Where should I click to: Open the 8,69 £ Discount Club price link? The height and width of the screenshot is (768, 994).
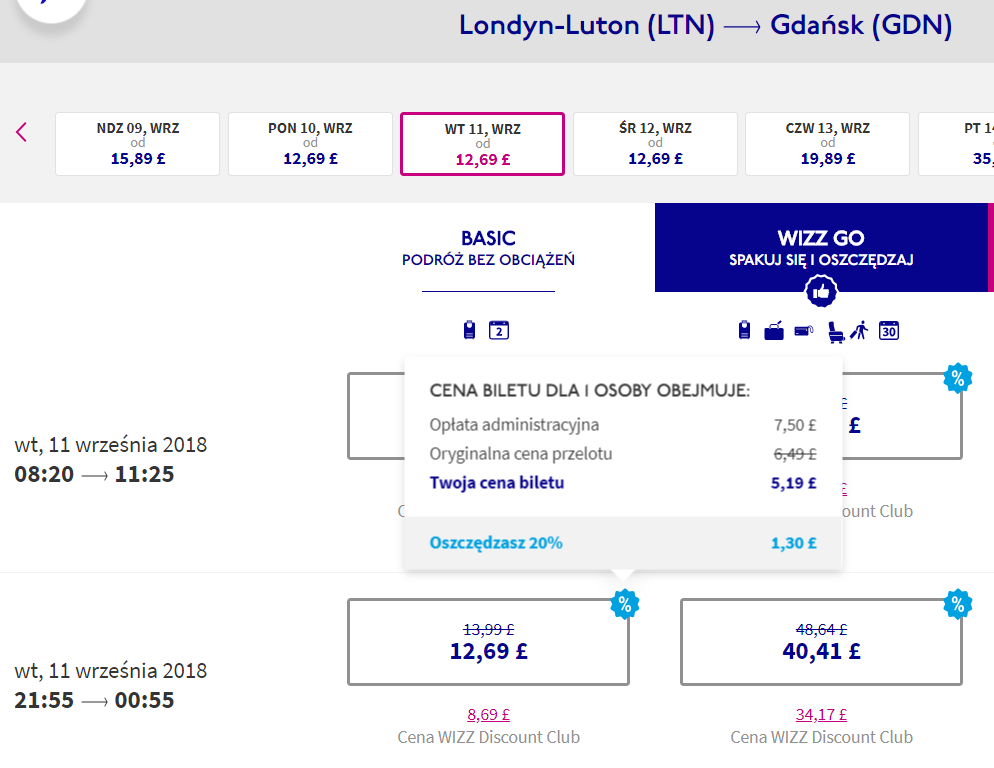pos(488,715)
